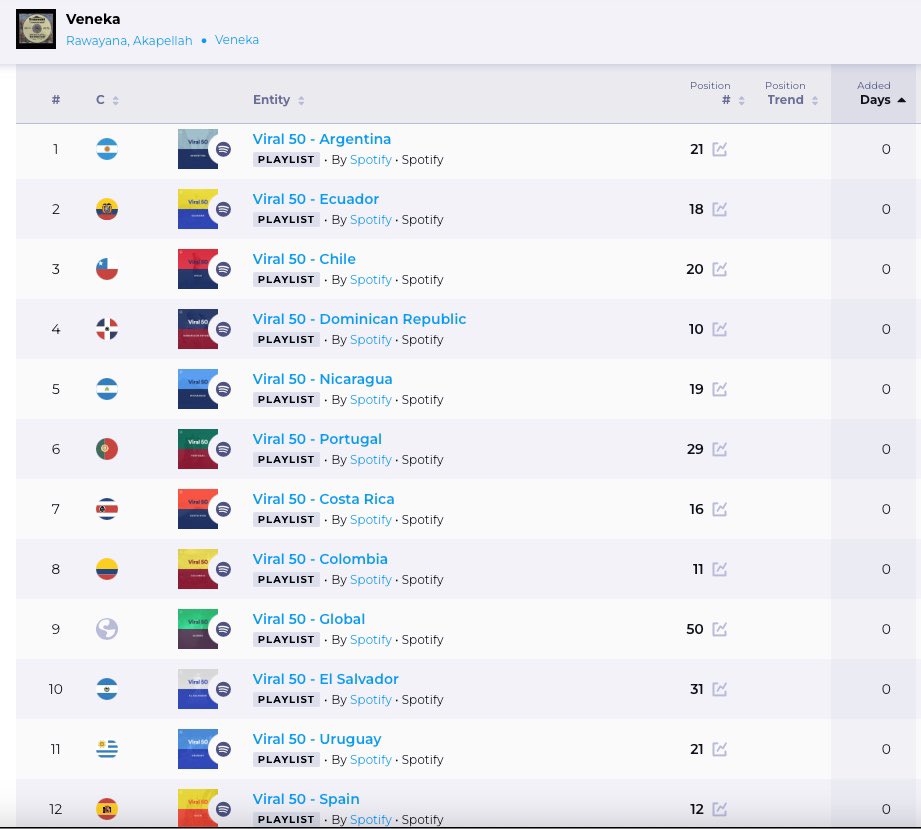Click Viral 50 - Argentina playlist cover thumbnail

coord(198,149)
